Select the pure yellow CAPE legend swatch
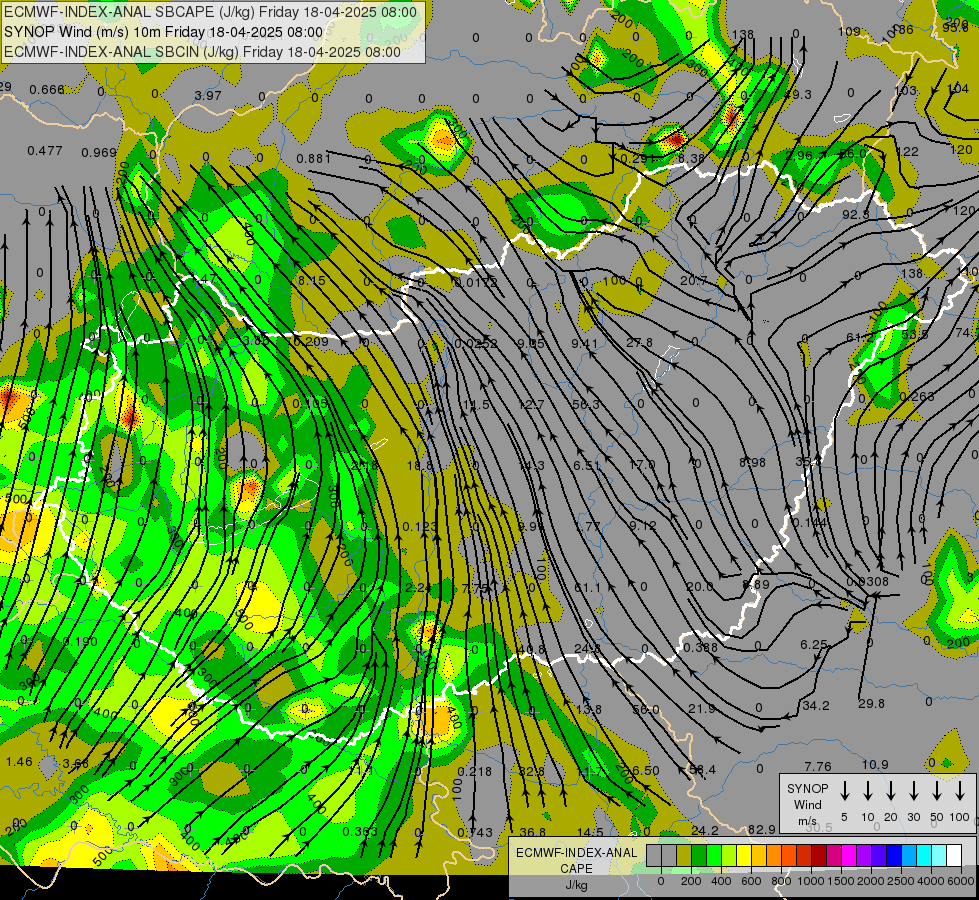 tap(744, 855)
